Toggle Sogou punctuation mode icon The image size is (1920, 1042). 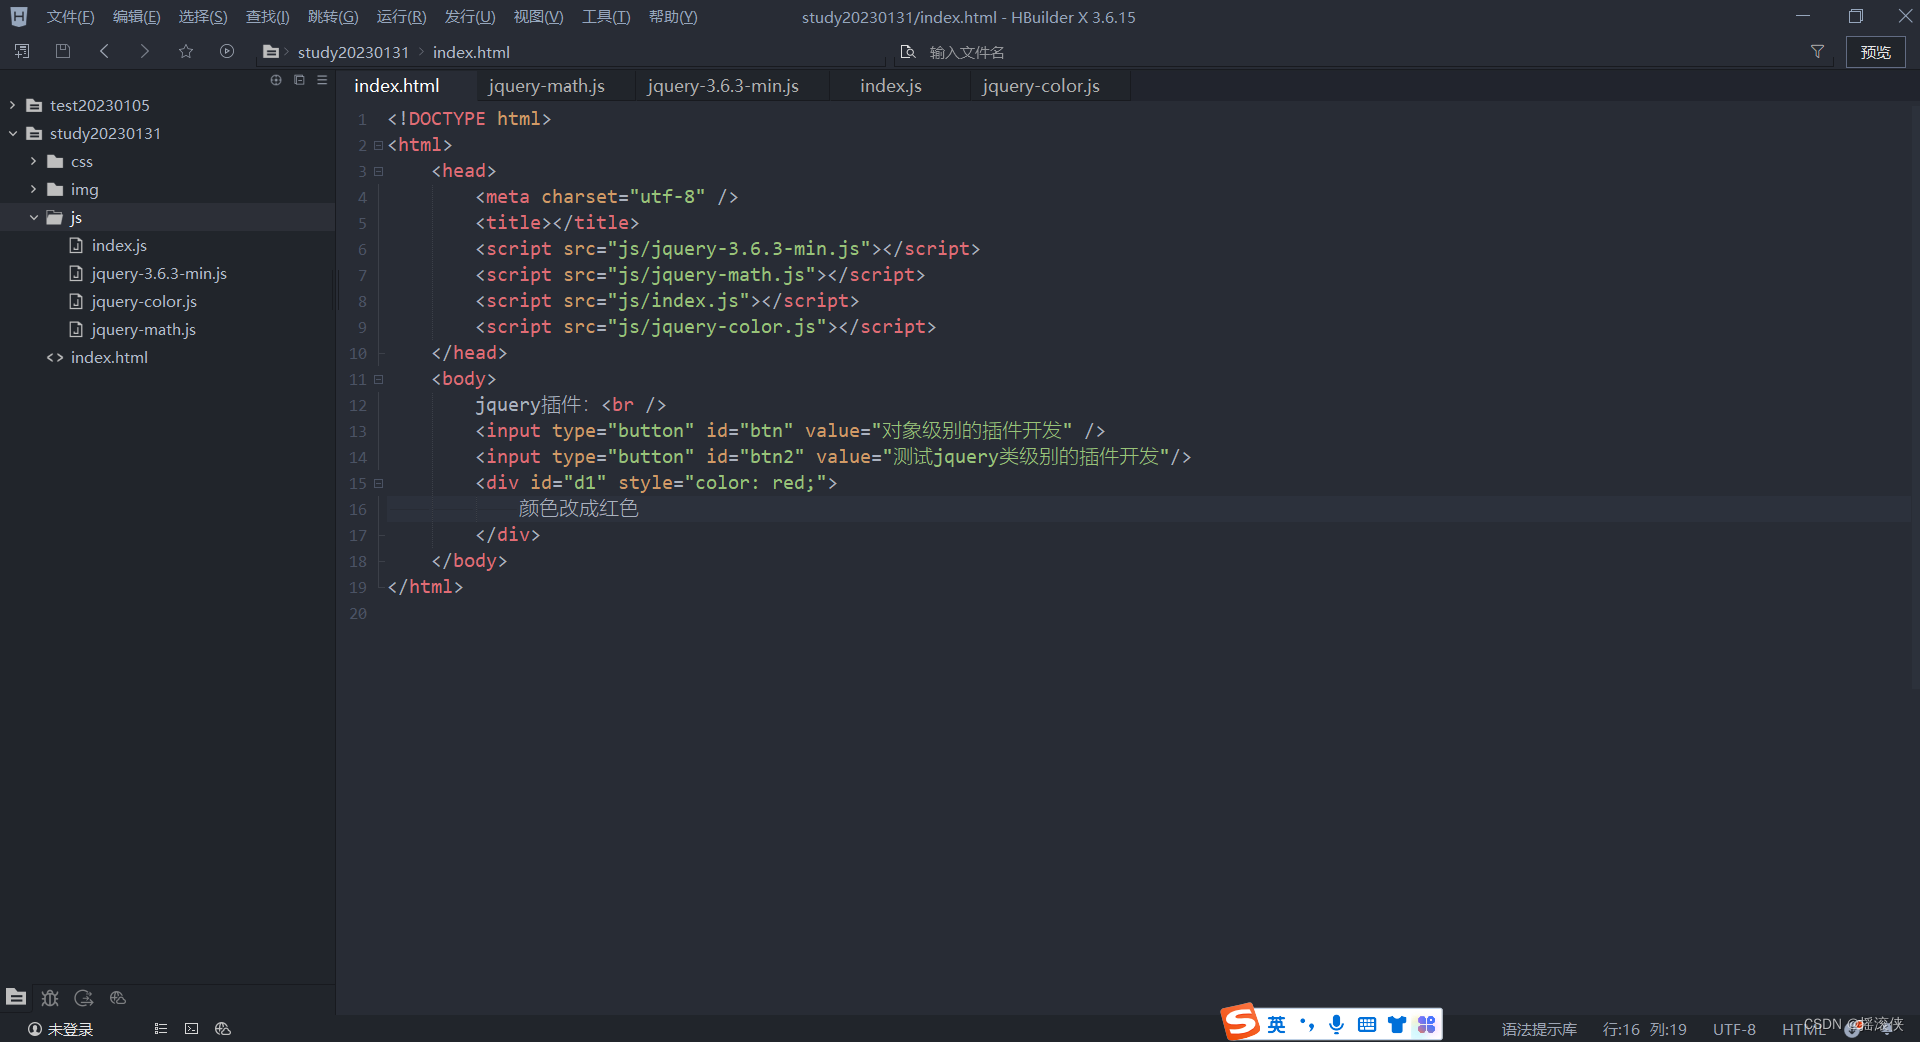click(1307, 1024)
